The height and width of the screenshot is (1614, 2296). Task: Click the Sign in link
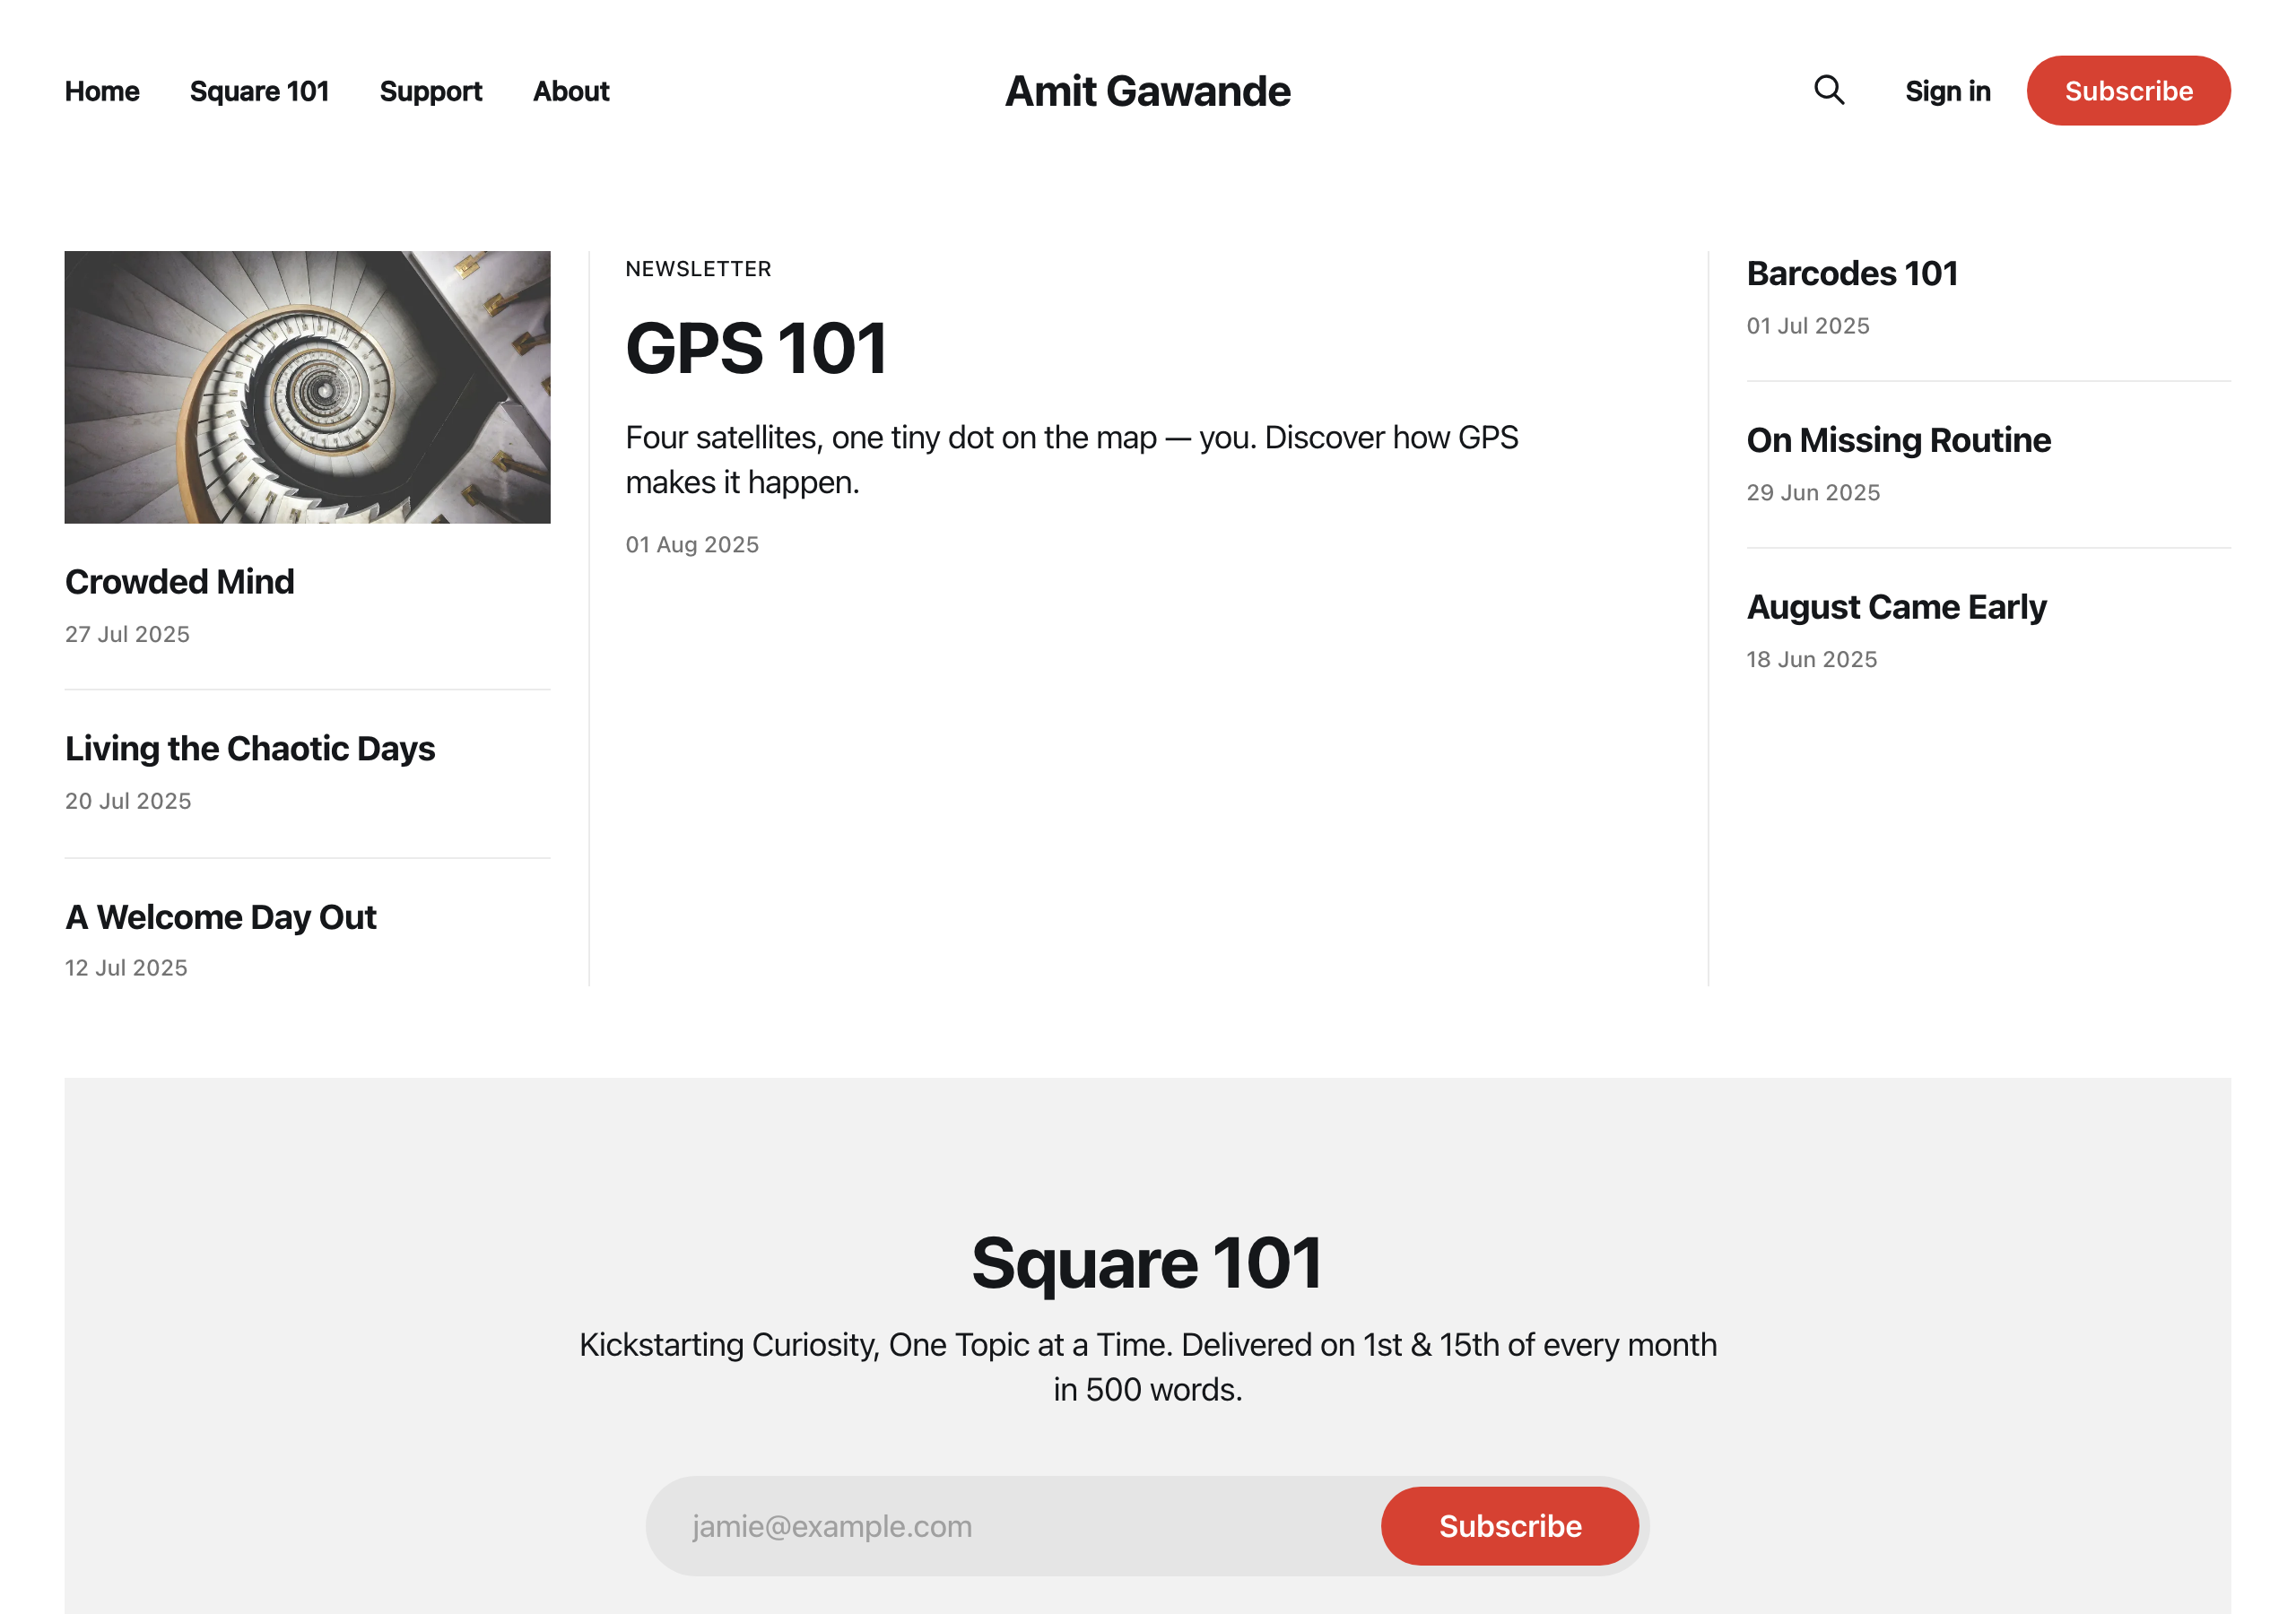point(1947,91)
